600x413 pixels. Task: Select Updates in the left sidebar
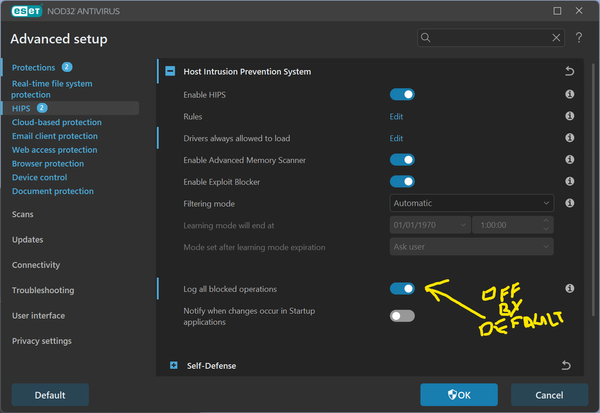click(27, 240)
